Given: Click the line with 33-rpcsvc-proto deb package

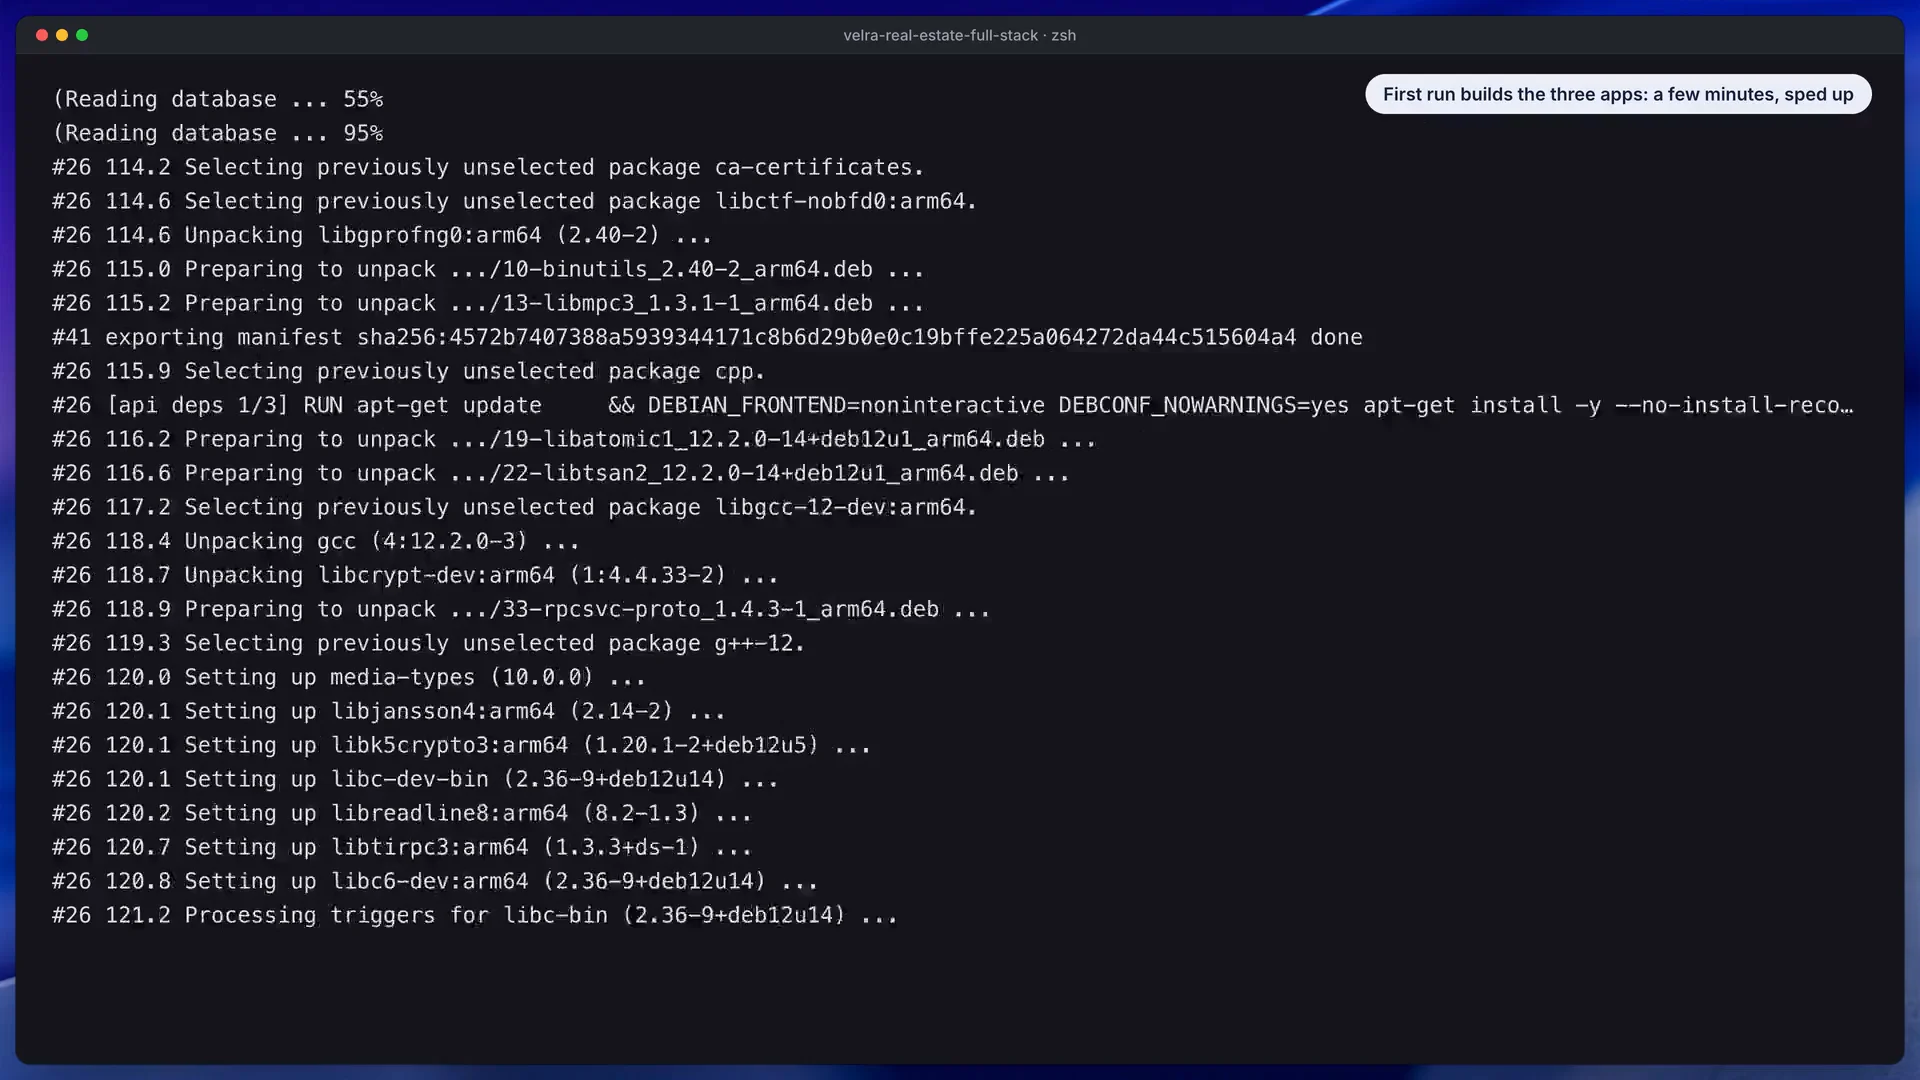Looking at the screenshot, I should coord(521,609).
